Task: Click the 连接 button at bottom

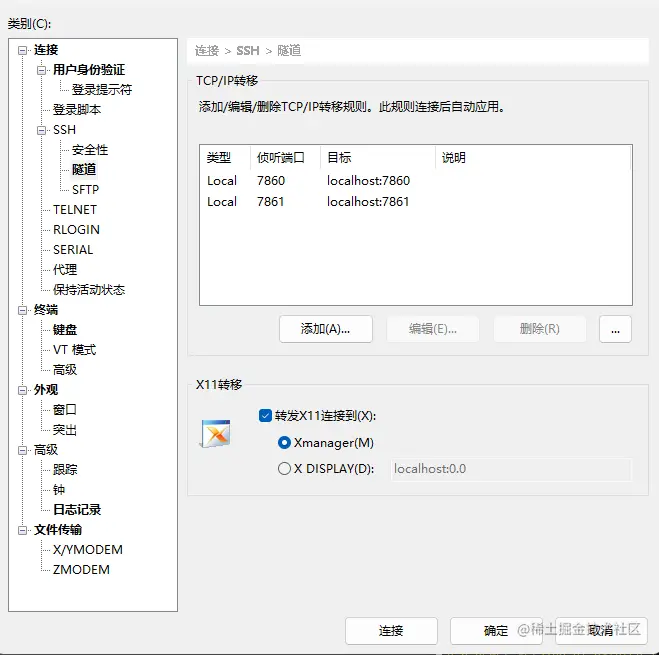Action: pos(391,631)
